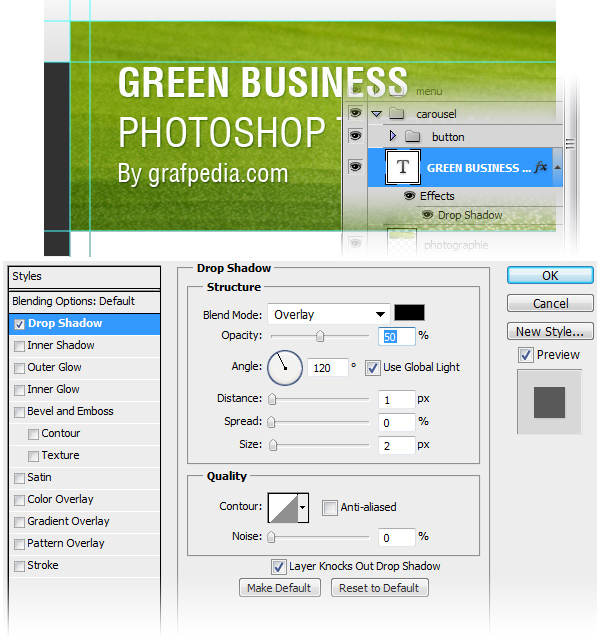Click the button group folder icon
600x643 pixels.
pyautogui.click(x=413, y=136)
